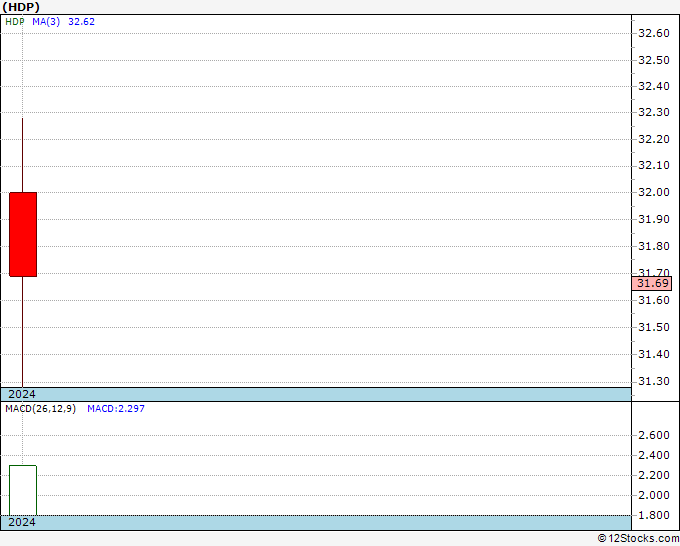The height and width of the screenshot is (546, 680).
Task: Click the 12Stocks.com copyright text
Action: click(638, 539)
